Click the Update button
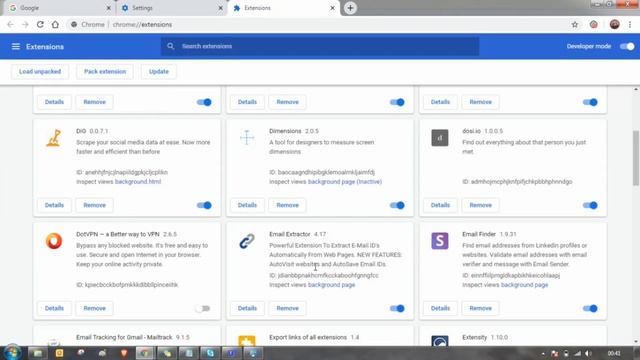This screenshot has width=640, height=360. point(159,71)
